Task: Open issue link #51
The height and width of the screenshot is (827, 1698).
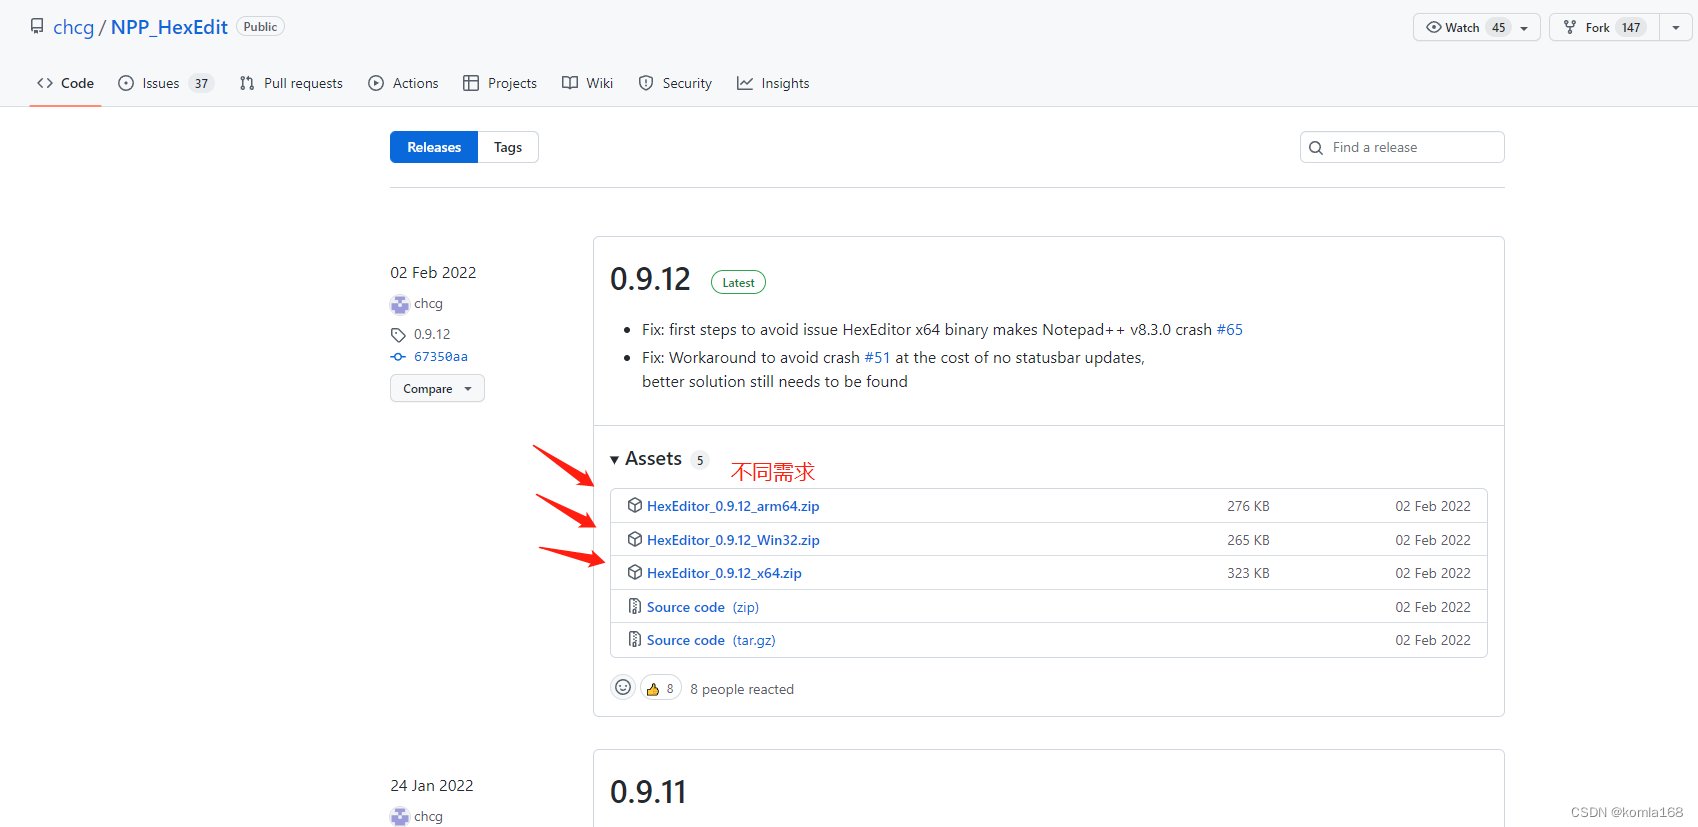Action: click(877, 358)
